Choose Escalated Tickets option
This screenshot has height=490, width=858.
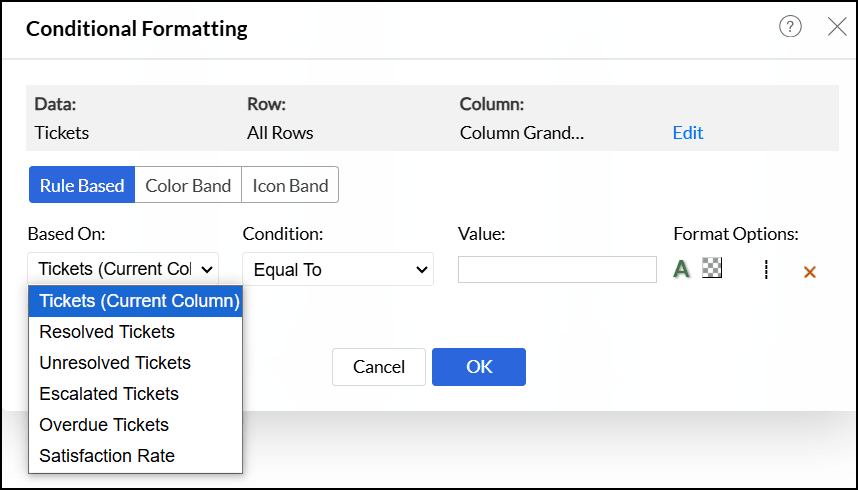pyautogui.click(x=109, y=394)
